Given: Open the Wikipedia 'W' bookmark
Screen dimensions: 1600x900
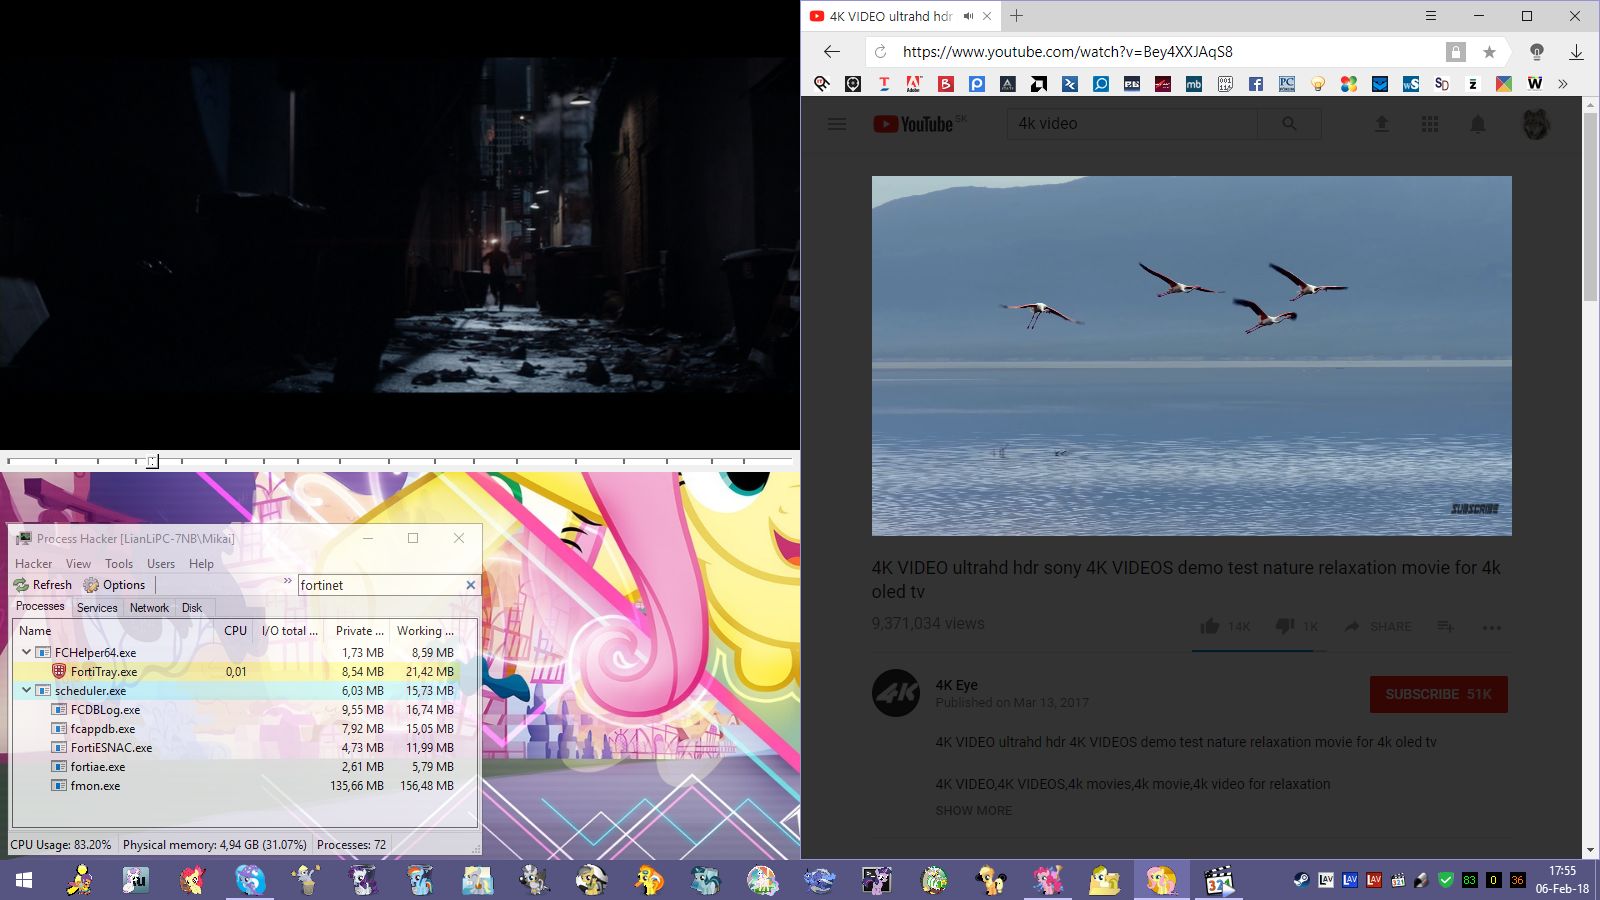Looking at the screenshot, I should coord(1534,84).
